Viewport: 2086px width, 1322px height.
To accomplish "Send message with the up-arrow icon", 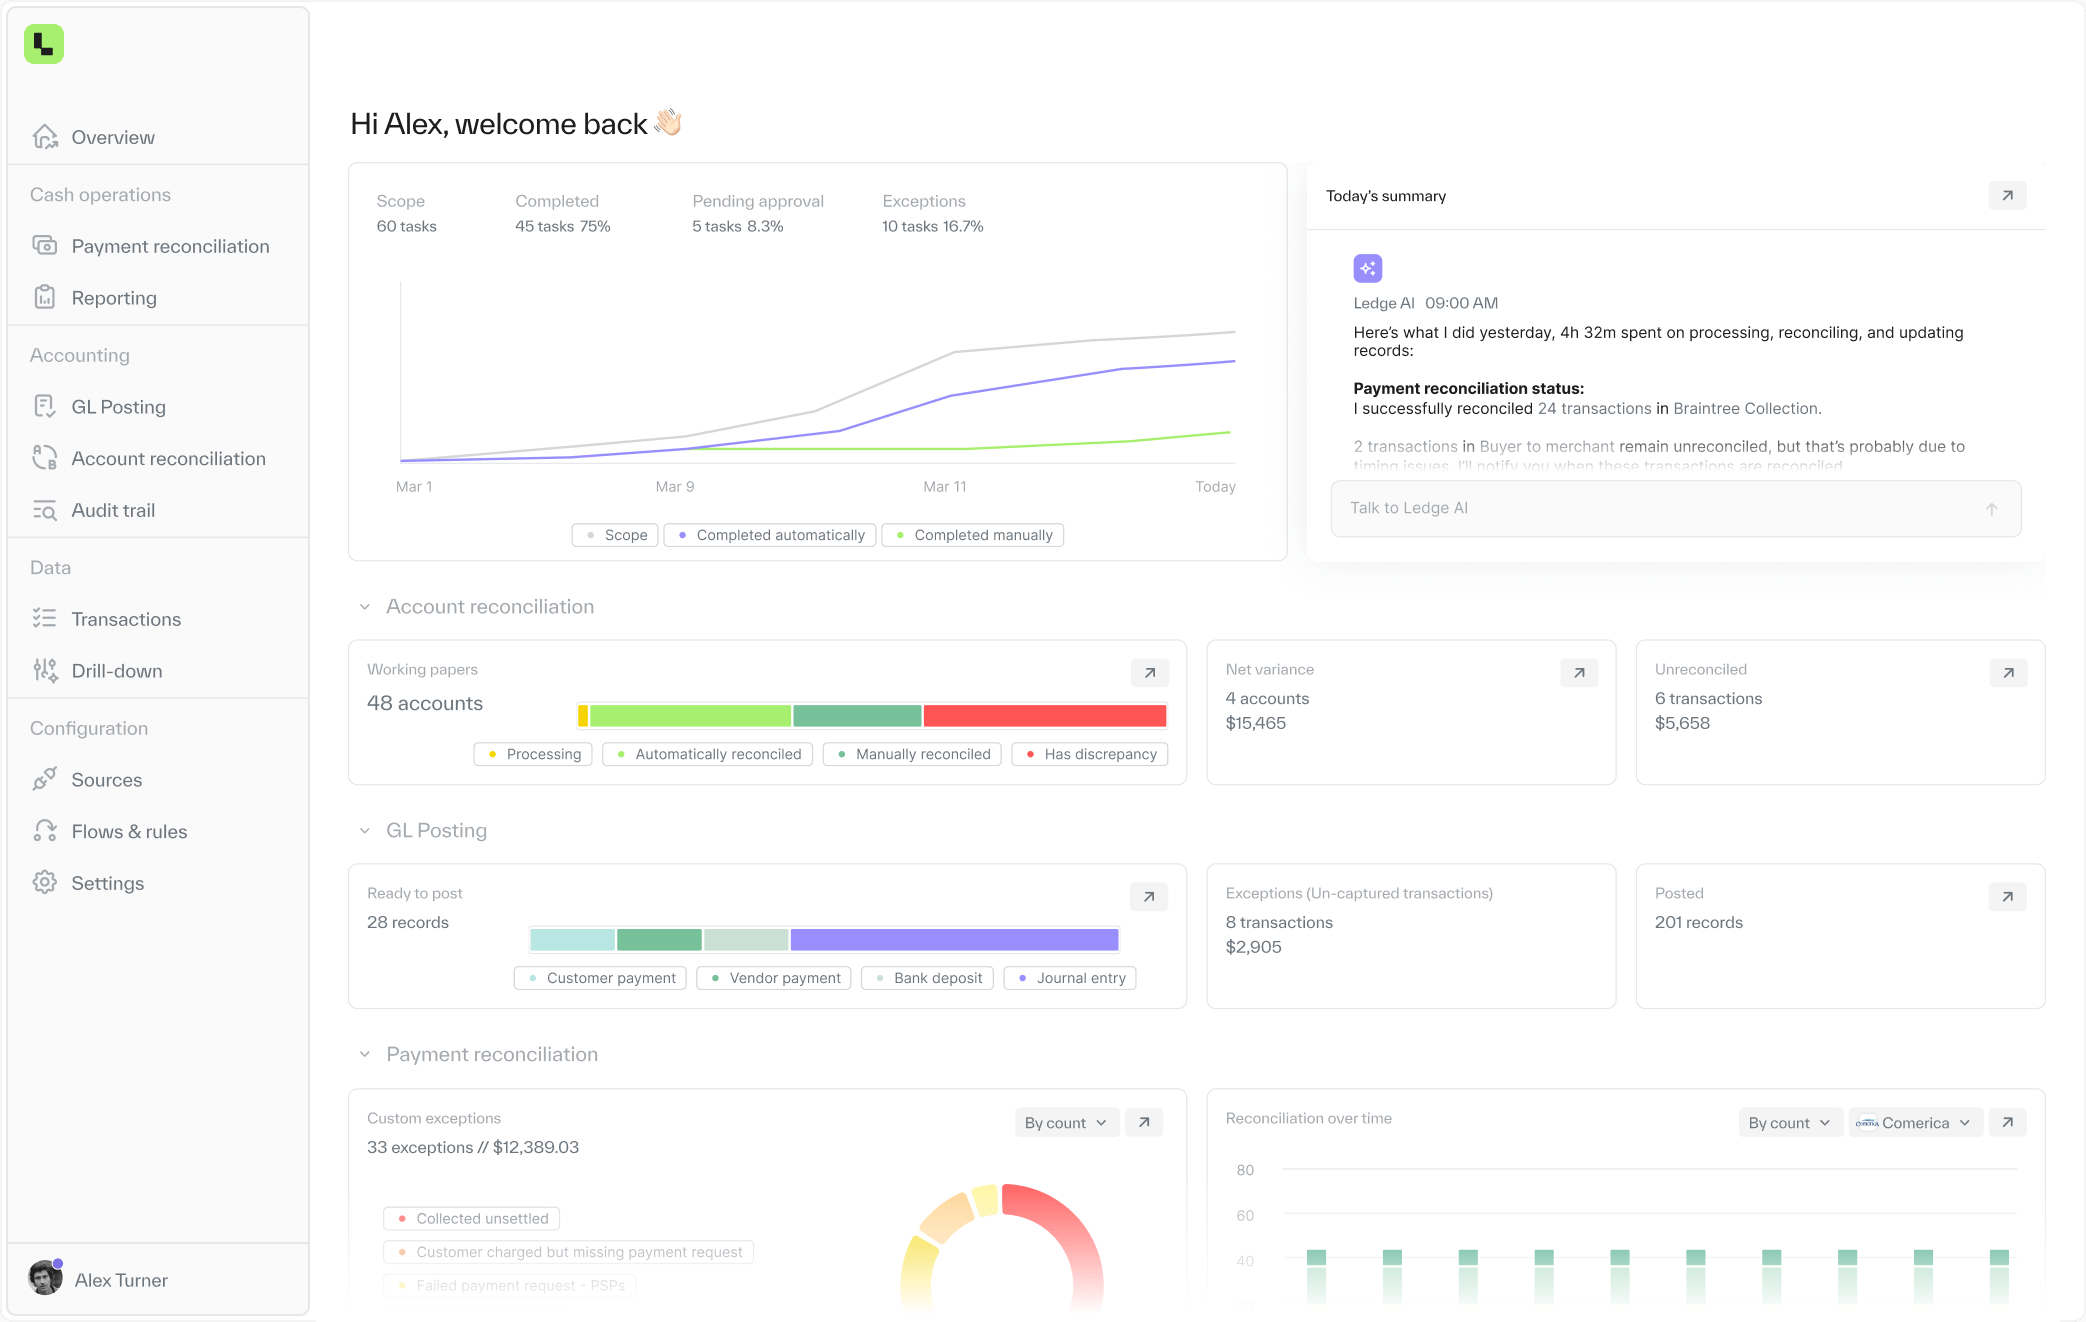I will pyautogui.click(x=1991, y=509).
